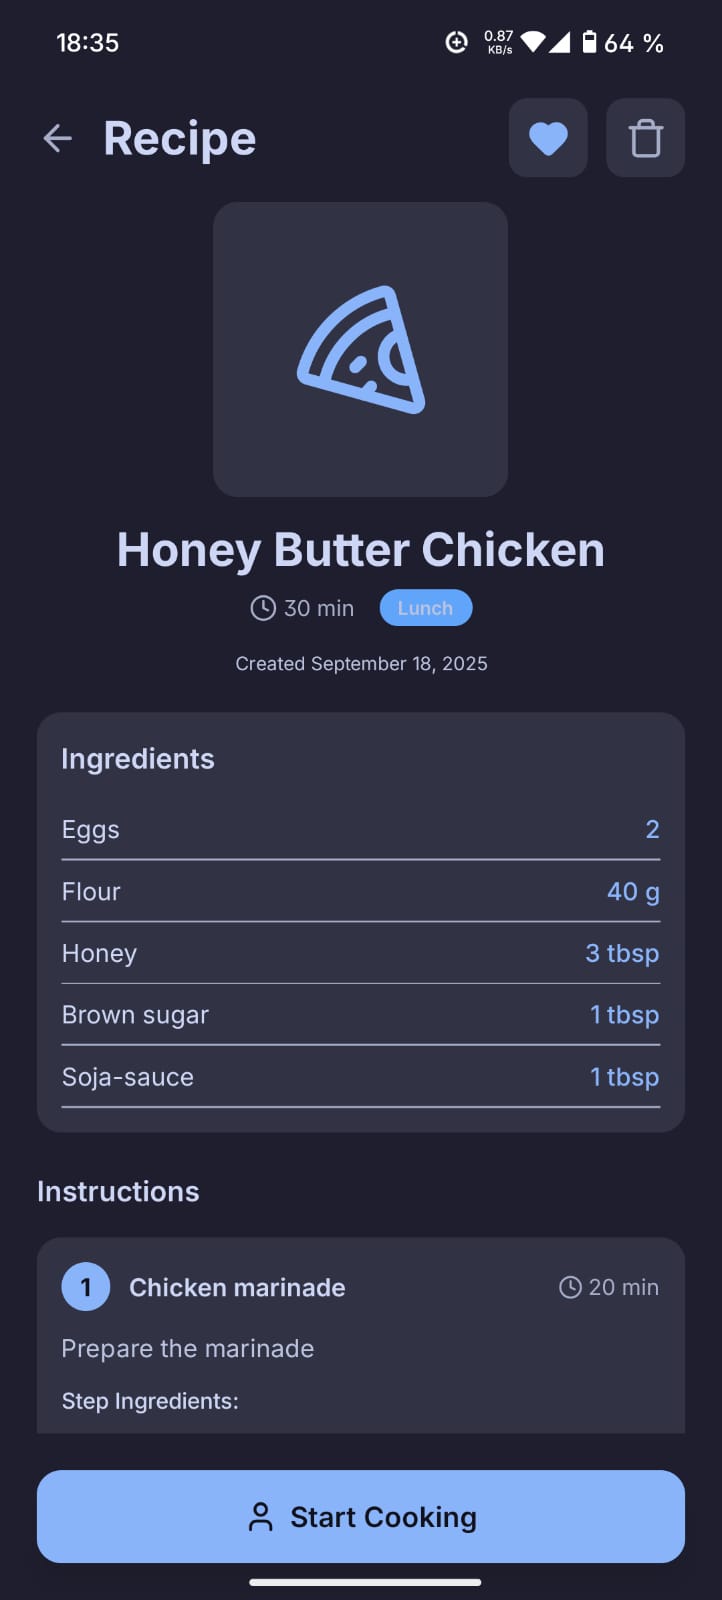The image size is (722, 1600).
Task: Tap the back arrow icon
Action: click(58, 138)
